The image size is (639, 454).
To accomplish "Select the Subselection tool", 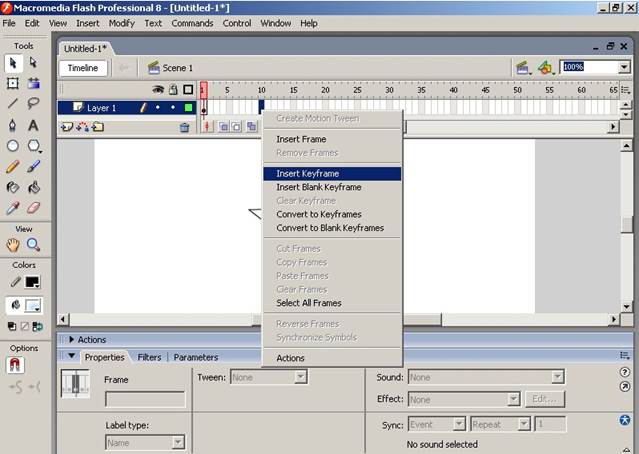I will coord(33,63).
